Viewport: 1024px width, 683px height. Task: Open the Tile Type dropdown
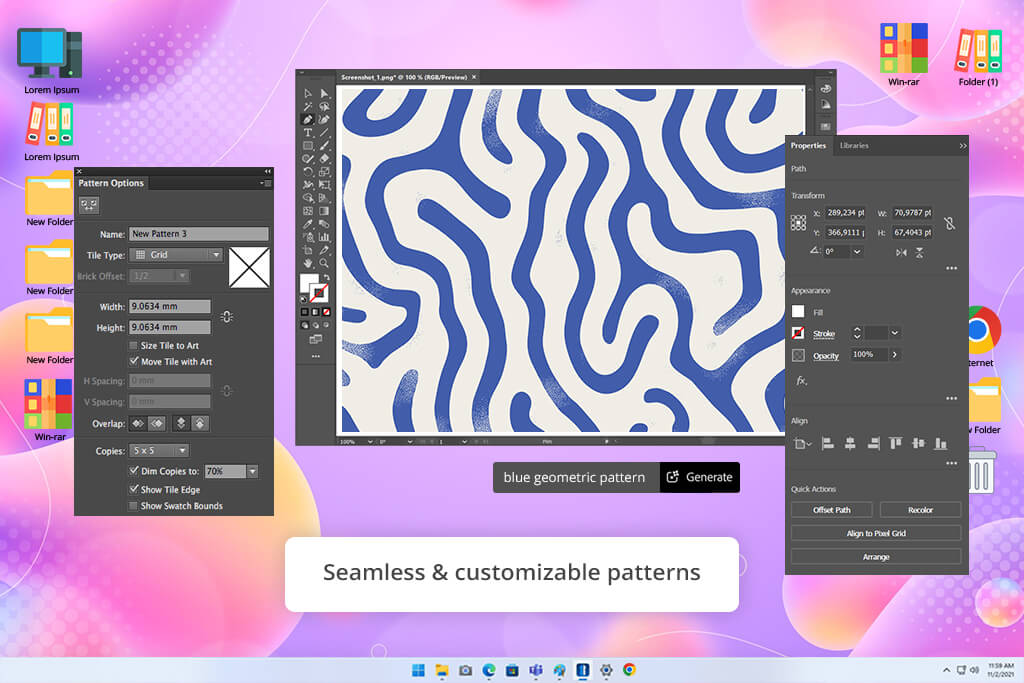pyautogui.click(x=176, y=255)
